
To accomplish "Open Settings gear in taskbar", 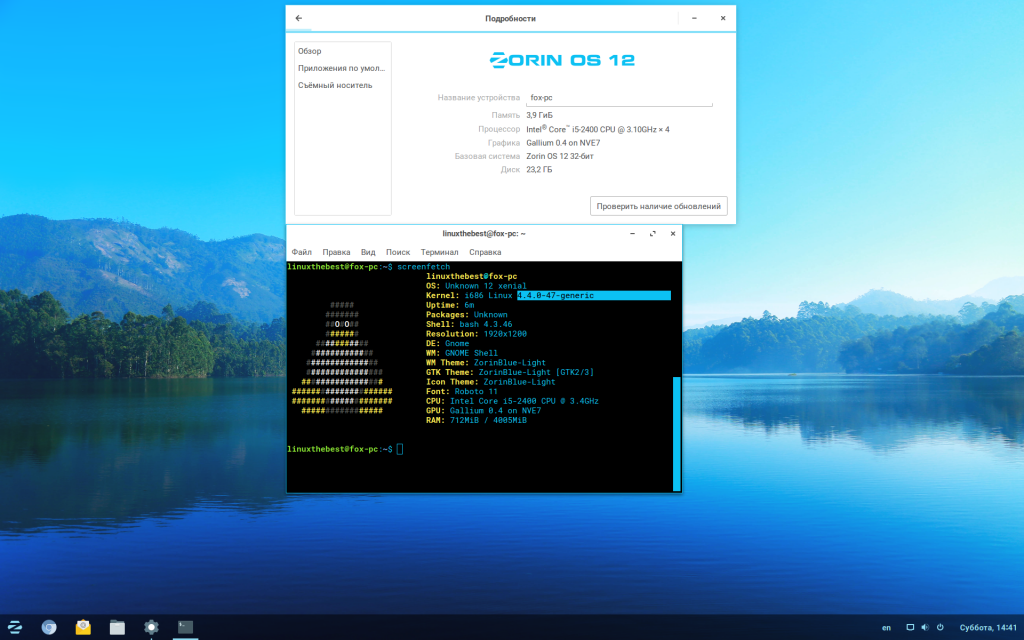I will tap(151, 628).
